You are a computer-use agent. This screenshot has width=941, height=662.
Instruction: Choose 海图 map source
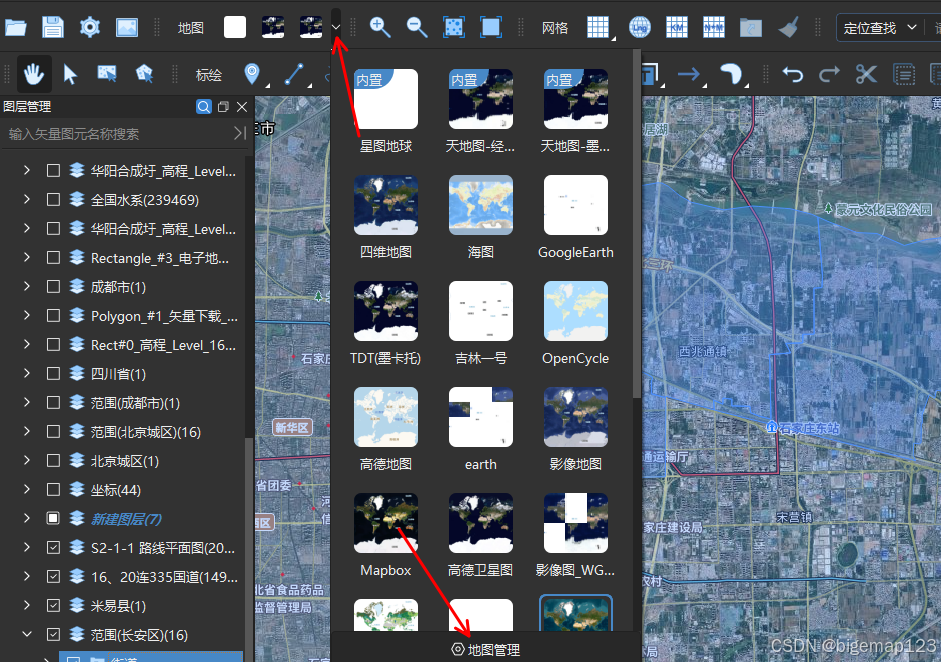[481, 218]
